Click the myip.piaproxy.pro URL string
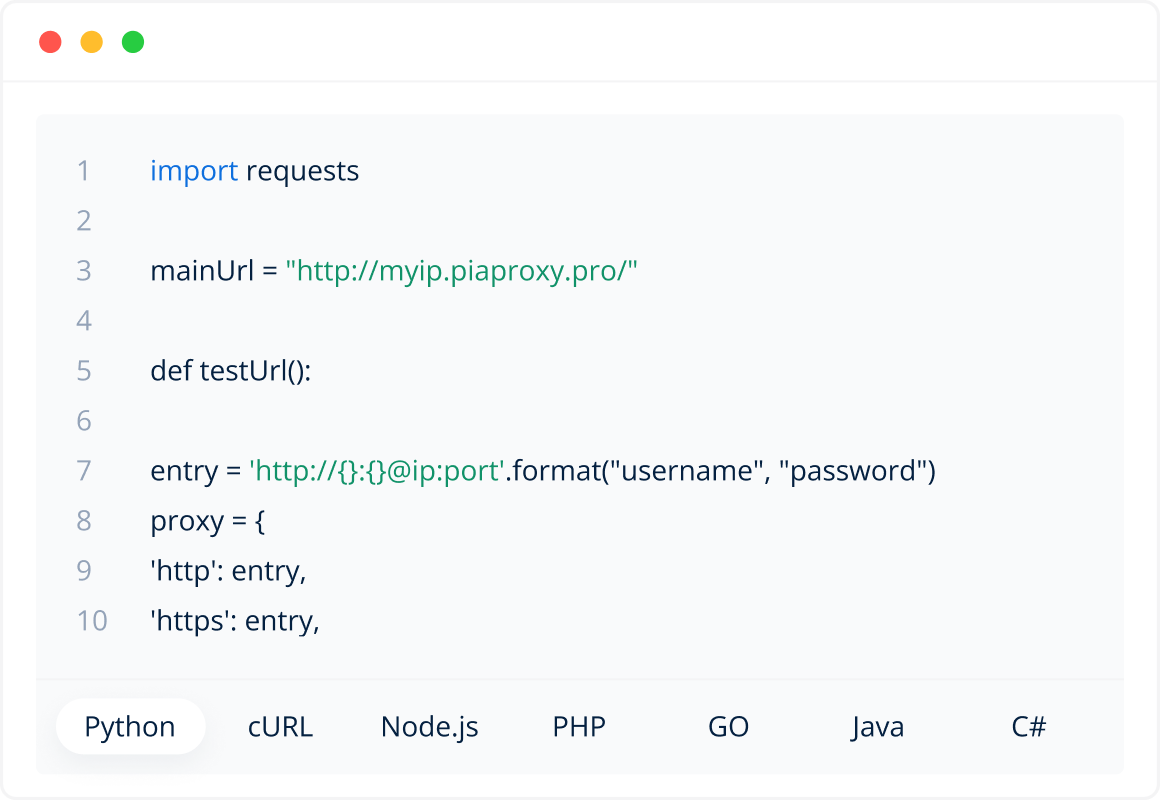Viewport: 1160px width, 800px height. click(461, 271)
